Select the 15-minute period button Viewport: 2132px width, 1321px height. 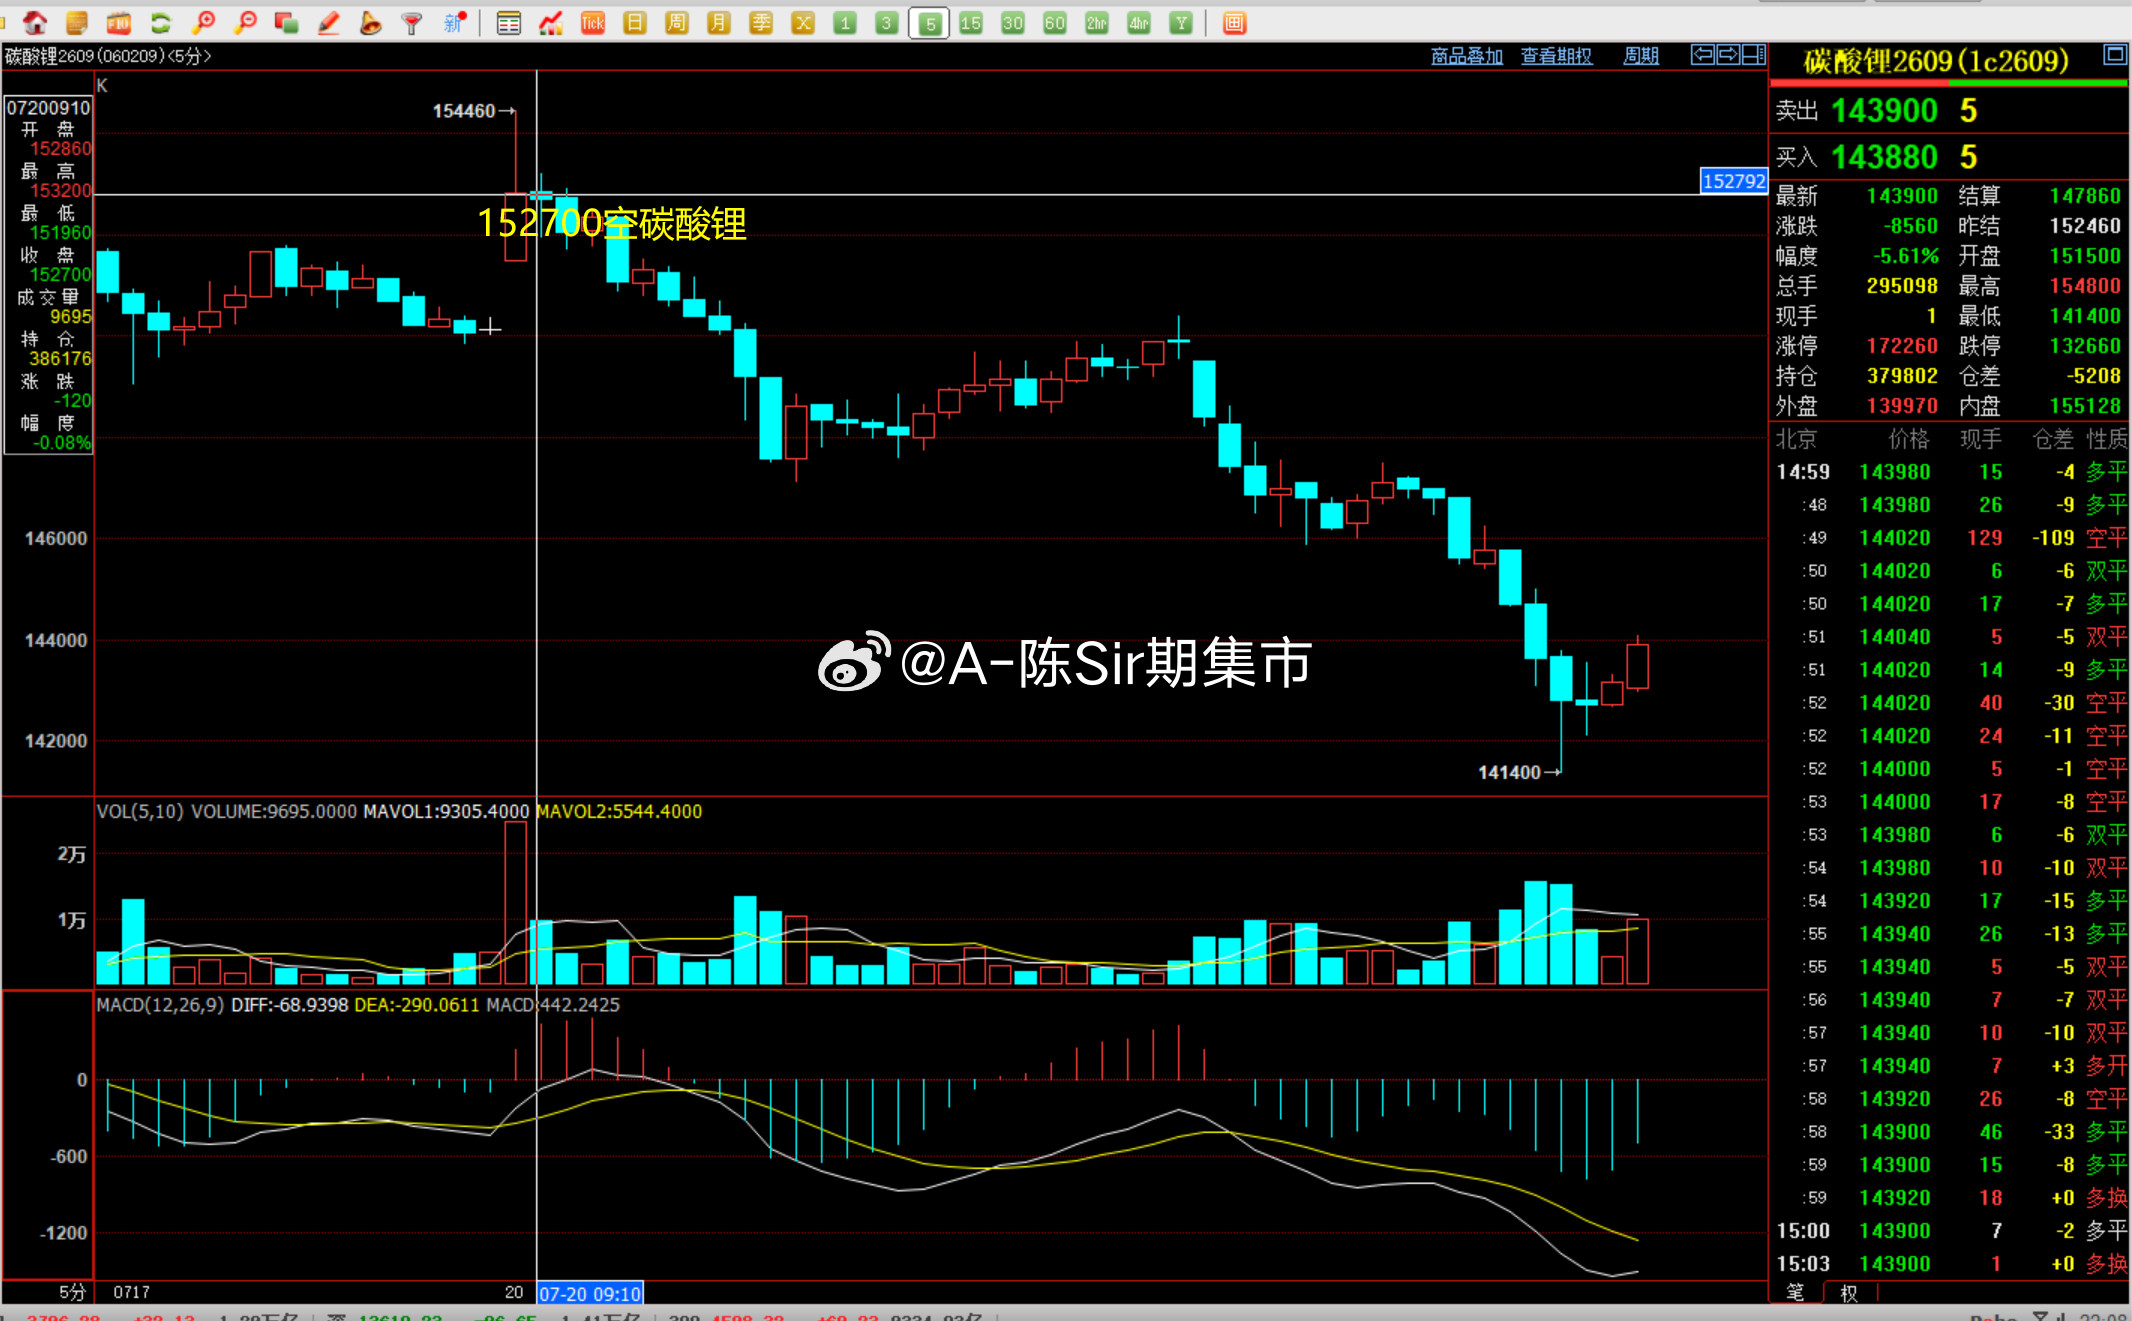pyautogui.click(x=971, y=22)
